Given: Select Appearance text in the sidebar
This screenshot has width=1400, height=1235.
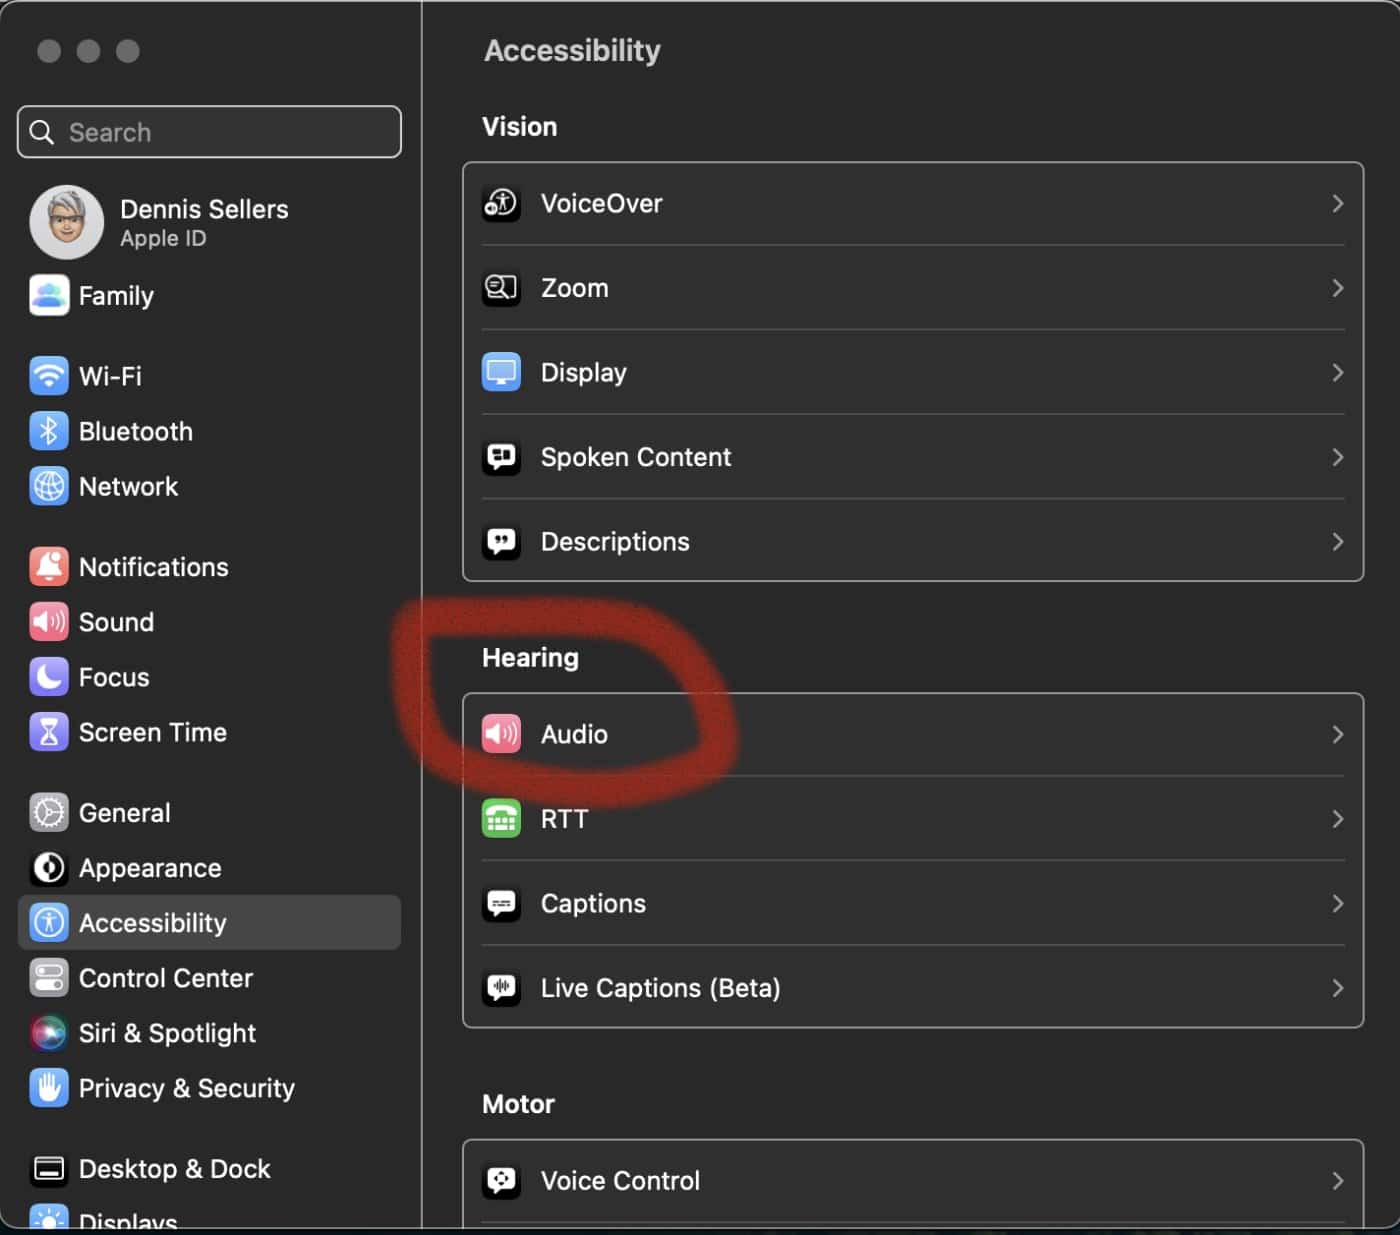Looking at the screenshot, I should pyautogui.click(x=150, y=868).
